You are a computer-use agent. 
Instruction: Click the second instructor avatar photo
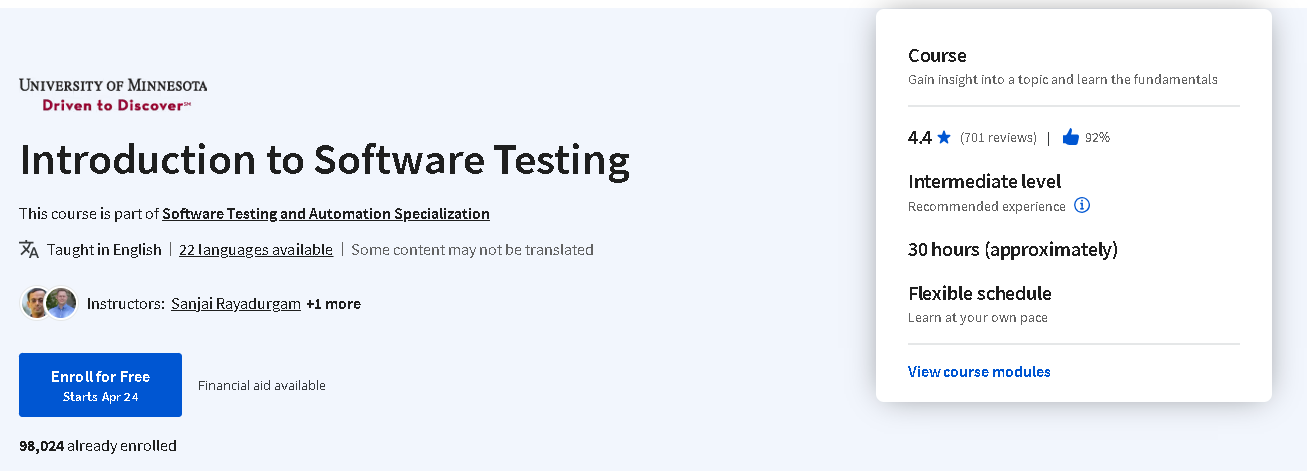[61, 303]
